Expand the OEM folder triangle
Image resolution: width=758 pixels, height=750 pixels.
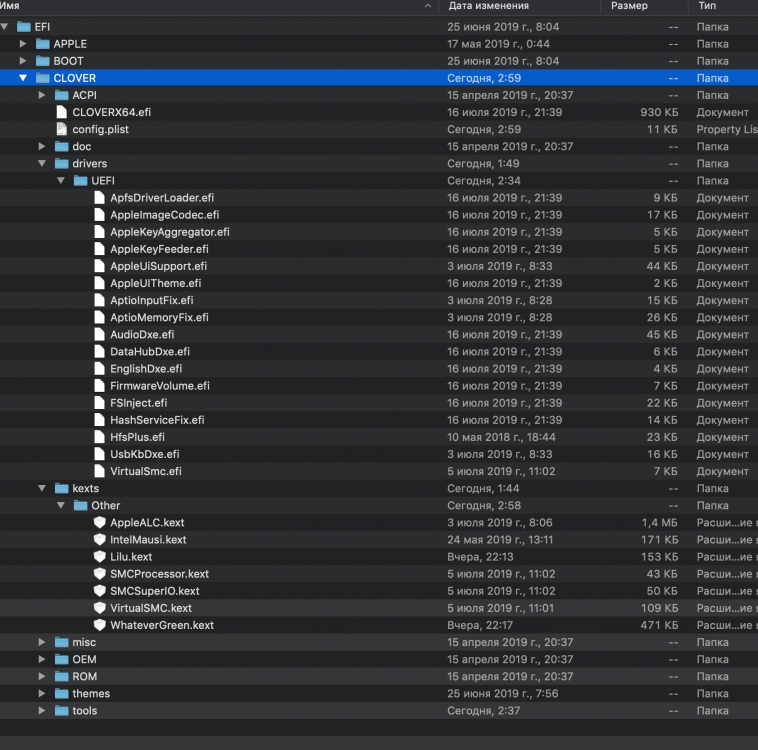pos(42,659)
